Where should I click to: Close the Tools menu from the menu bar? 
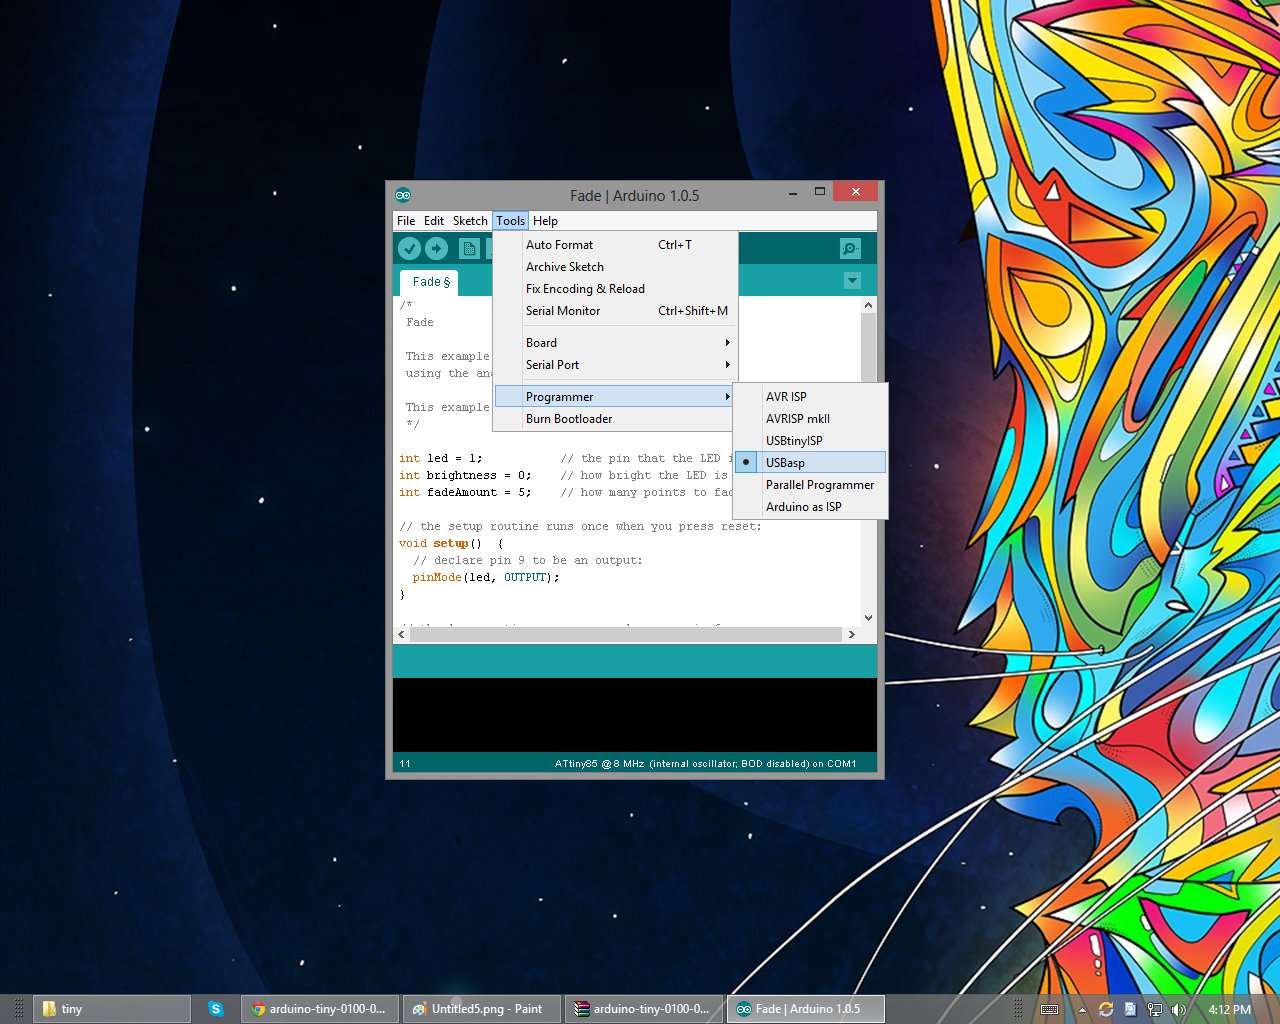(510, 221)
